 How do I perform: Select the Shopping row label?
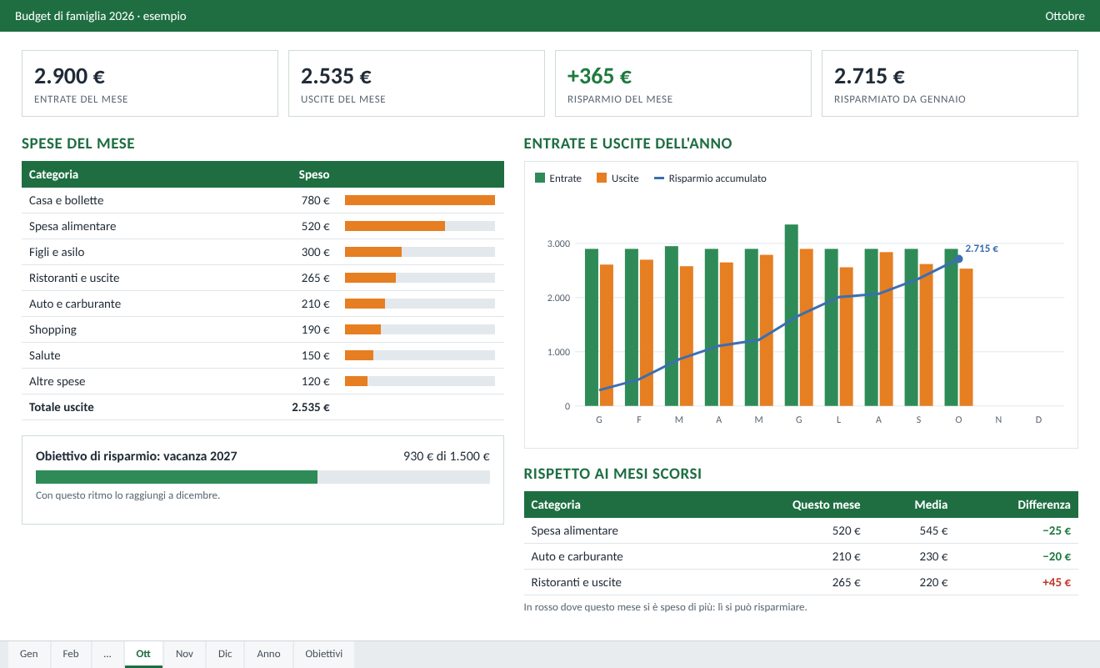[53, 329]
